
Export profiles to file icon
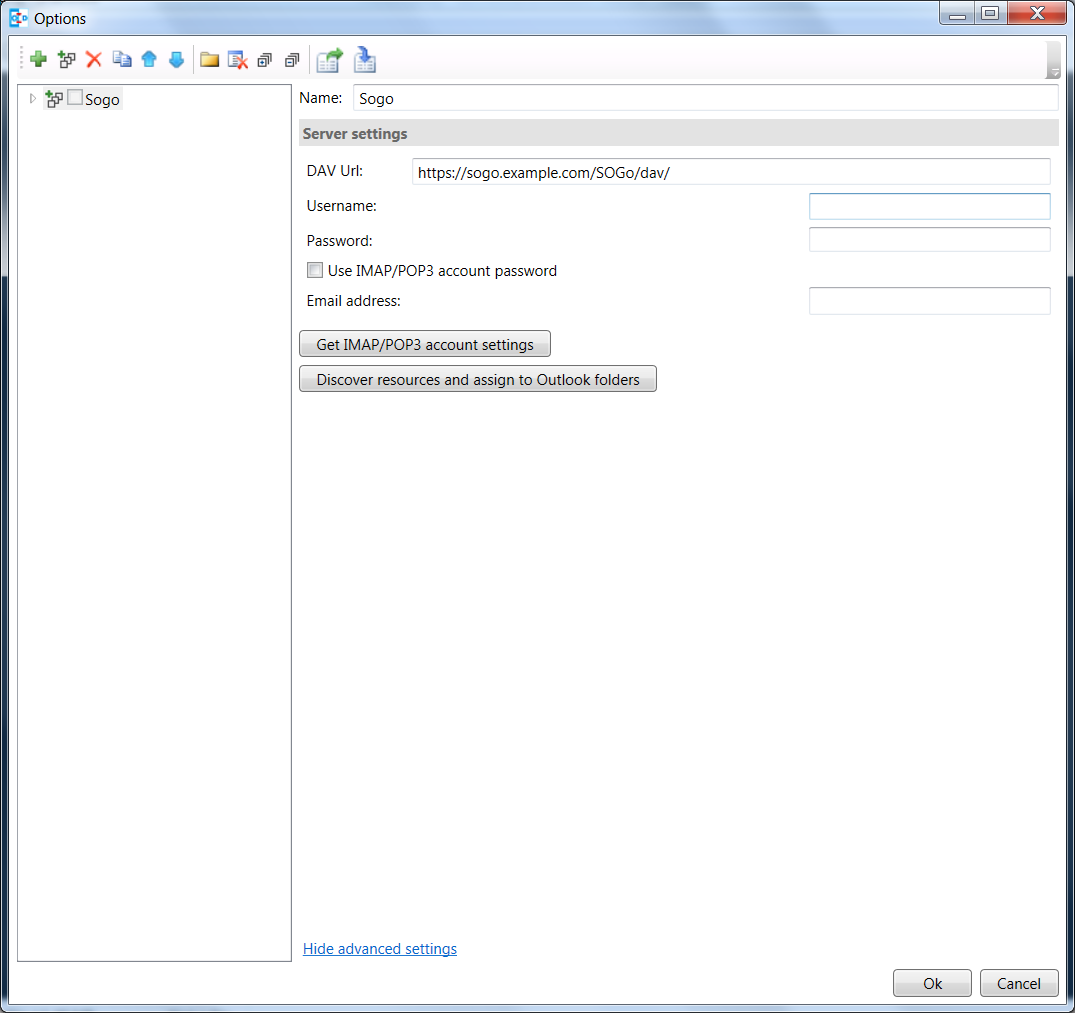click(329, 60)
